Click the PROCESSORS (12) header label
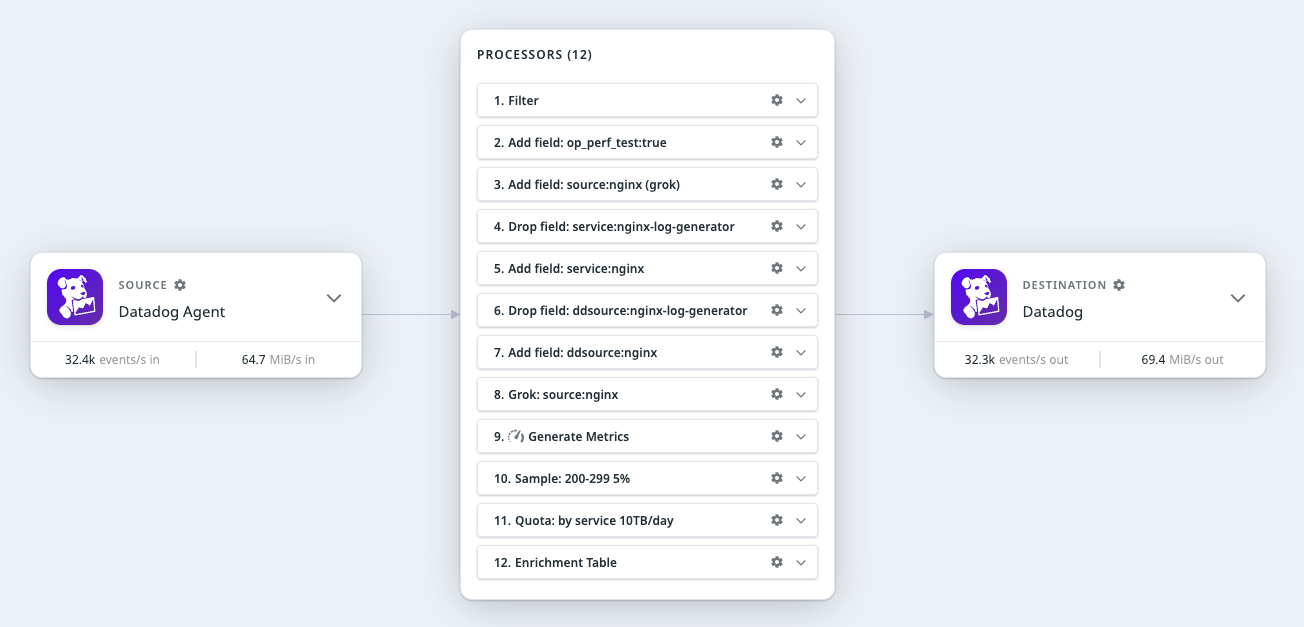 (533, 55)
